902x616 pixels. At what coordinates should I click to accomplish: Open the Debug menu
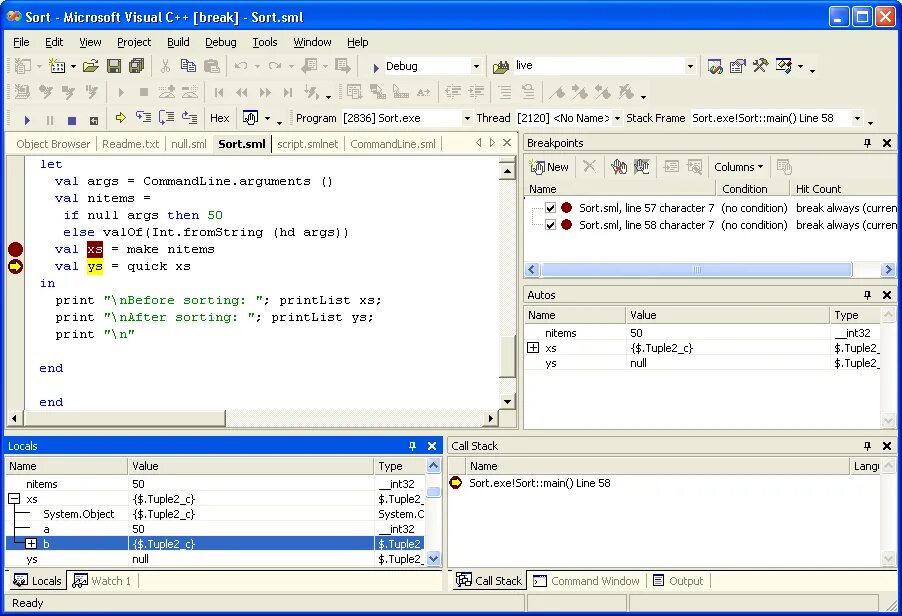[x=221, y=42]
